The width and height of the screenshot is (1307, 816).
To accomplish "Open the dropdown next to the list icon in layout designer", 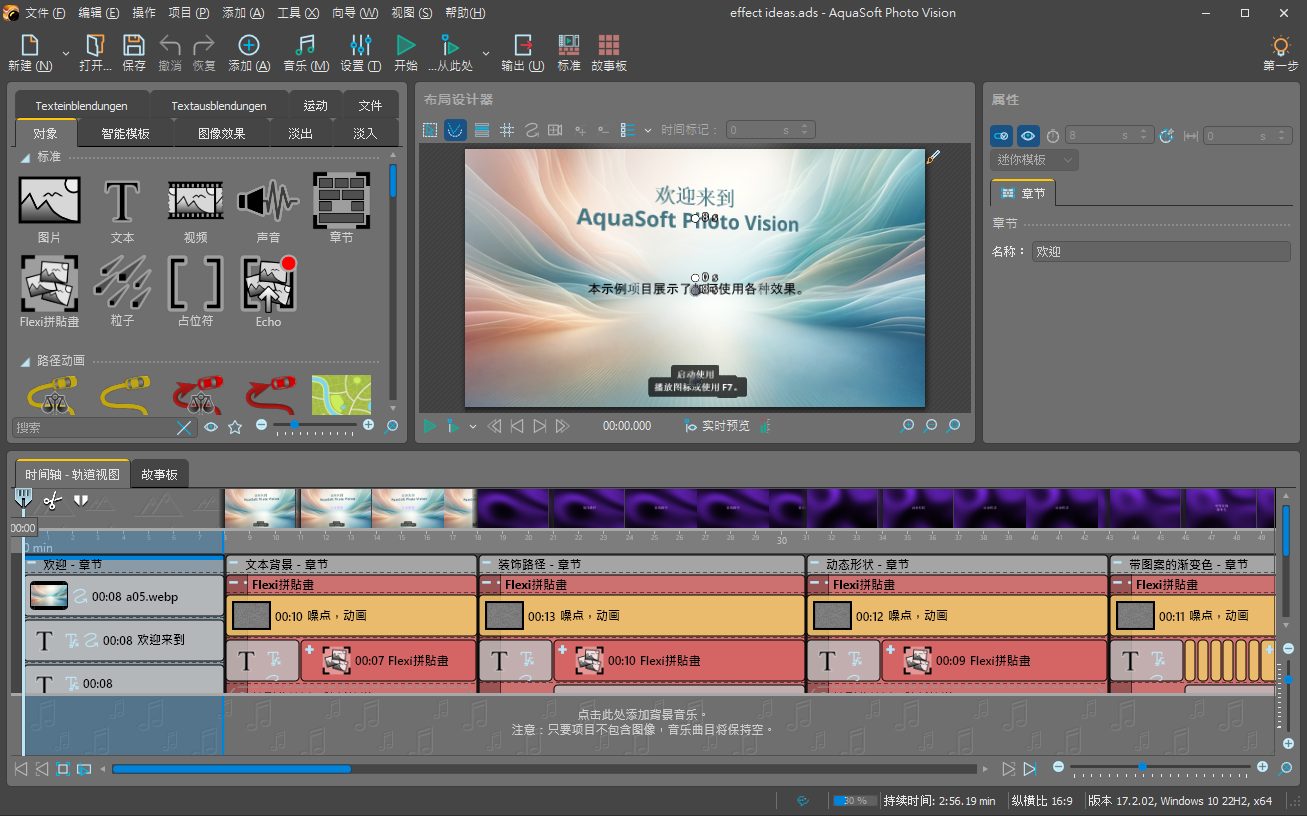I will (x=648, y=130).
